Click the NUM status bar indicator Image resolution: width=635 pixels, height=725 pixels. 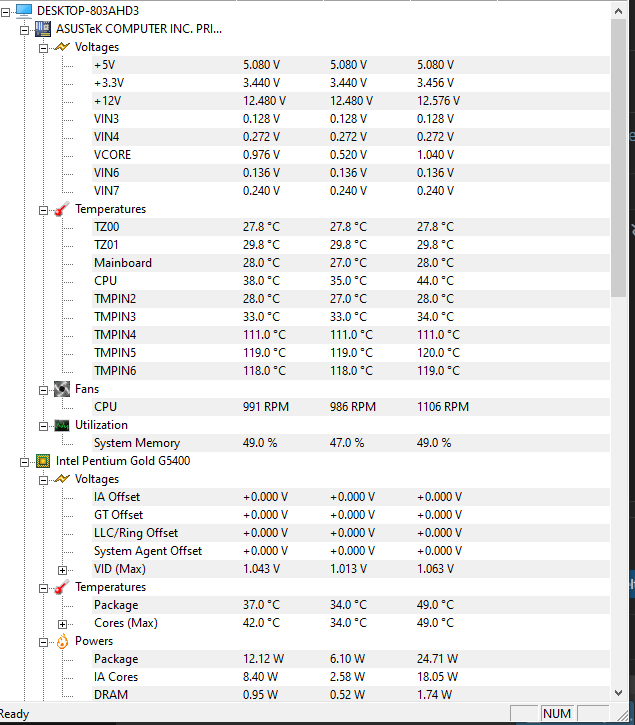point(557,713)
